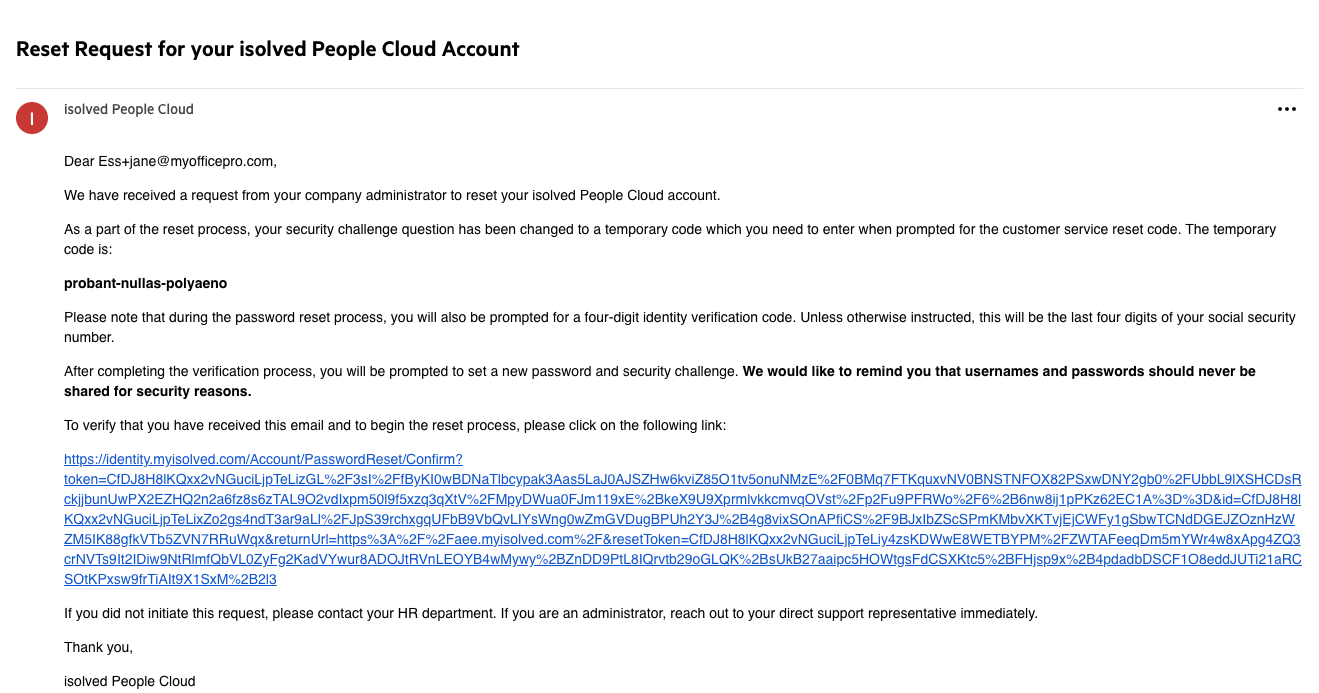This screenshot has width=1319, height=693.
Task: Click the link beginning with https://identity.myisolved.com
Action: pyautogui.click(x=263, y=458)
